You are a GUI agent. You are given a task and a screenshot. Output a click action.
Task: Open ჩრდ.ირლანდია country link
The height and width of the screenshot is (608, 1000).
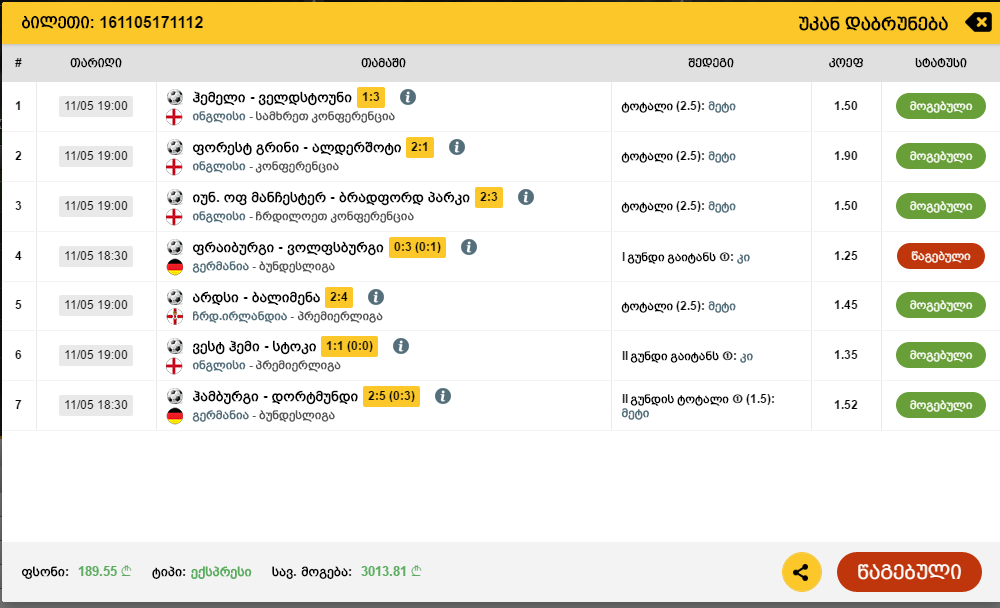(239, 316)
